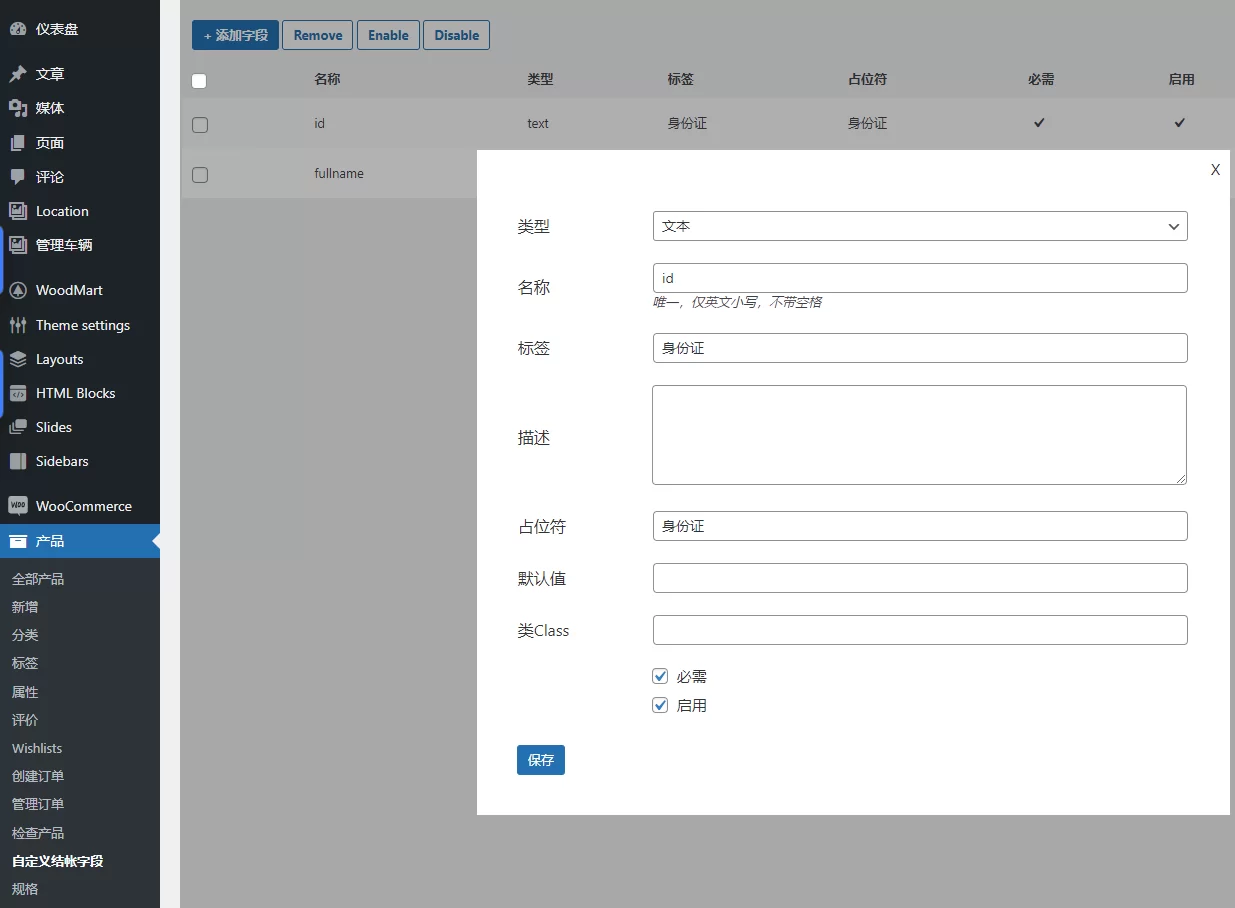Click the HTML Blocks code icon

[x=17, y=393]
